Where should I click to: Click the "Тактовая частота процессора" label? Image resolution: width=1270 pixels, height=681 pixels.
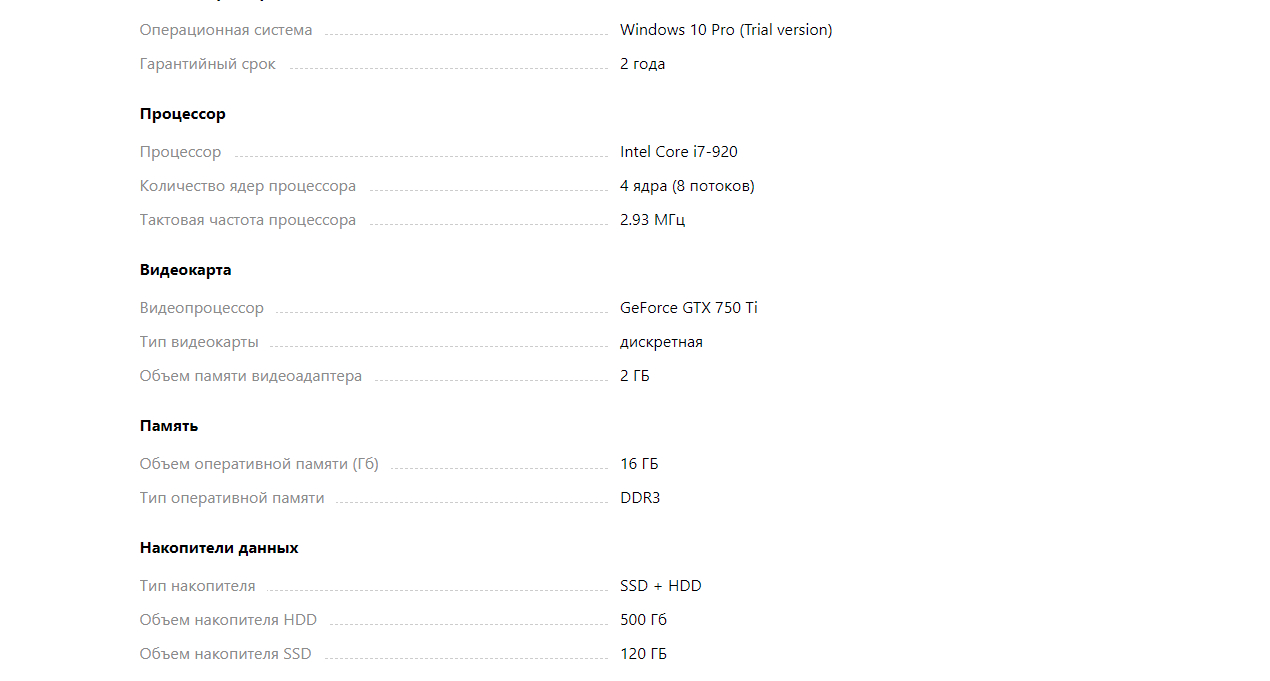(248, 220)
